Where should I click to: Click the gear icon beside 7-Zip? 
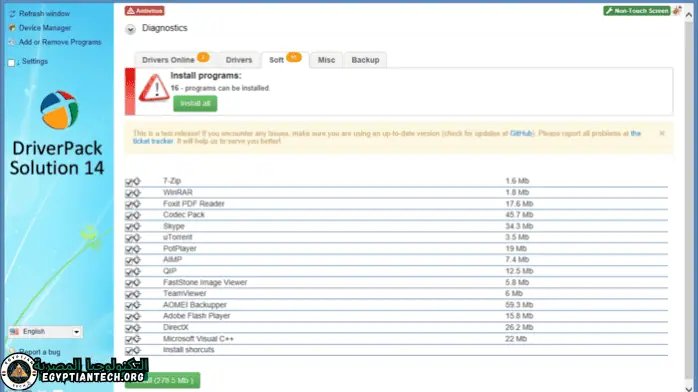click(x=137, y=181)
